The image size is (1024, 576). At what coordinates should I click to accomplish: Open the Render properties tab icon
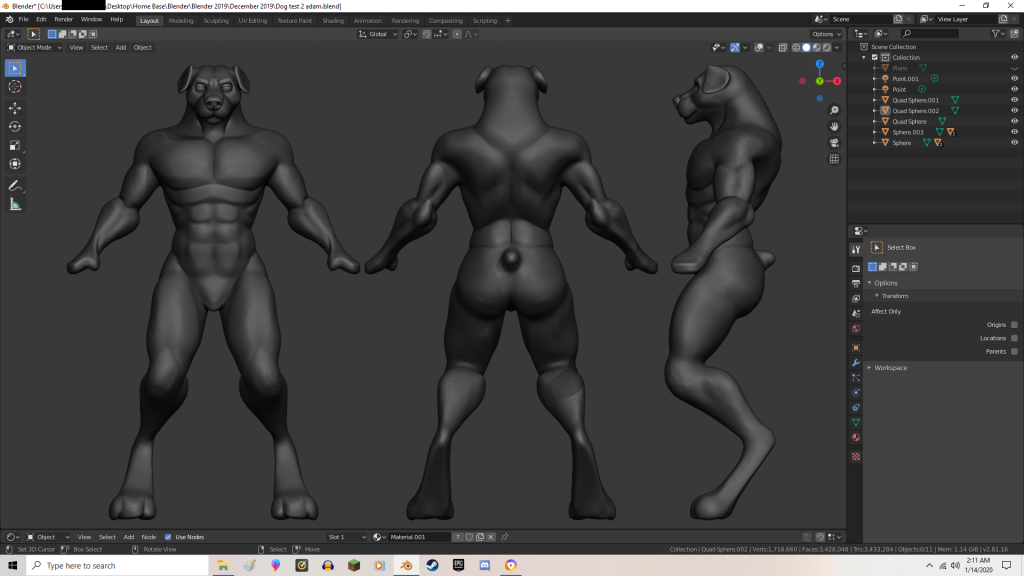tap(856, 268)
